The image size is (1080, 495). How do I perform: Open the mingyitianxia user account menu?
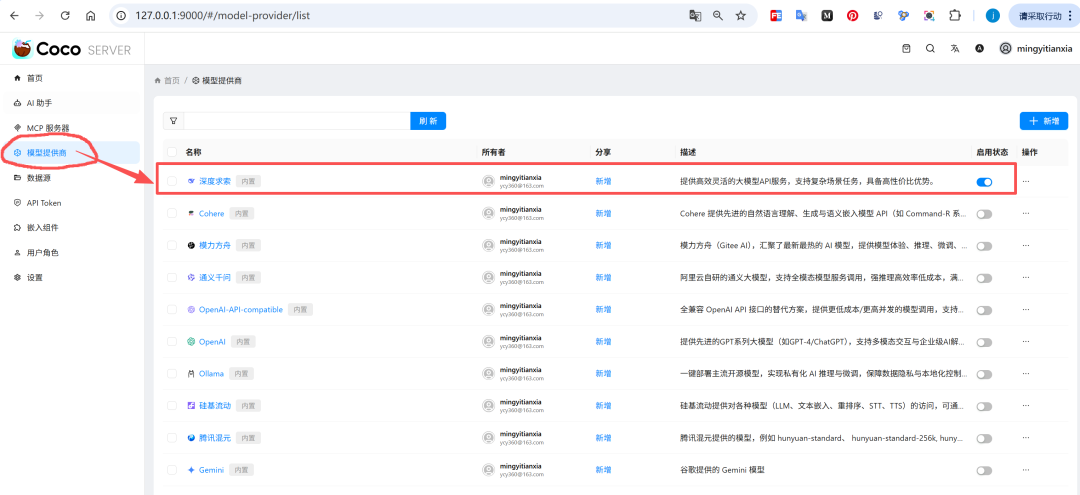click(1034, 48)
